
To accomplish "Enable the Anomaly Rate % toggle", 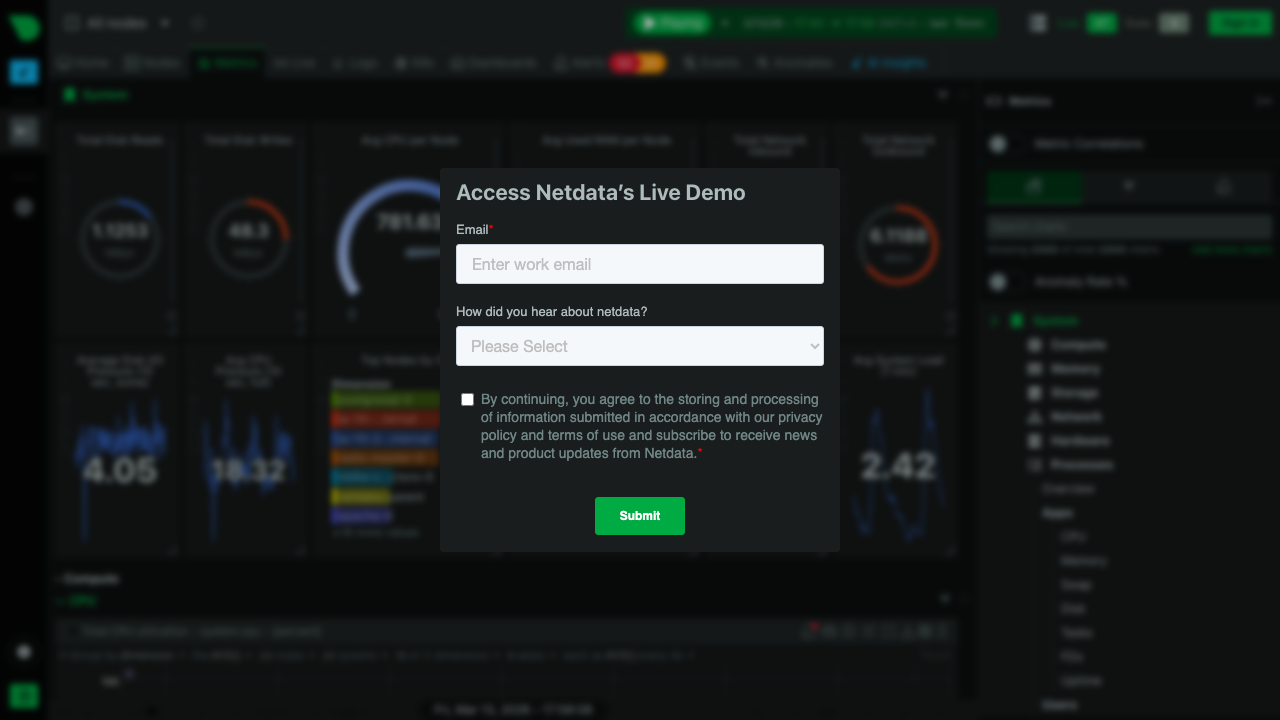I will pos(998,282).
